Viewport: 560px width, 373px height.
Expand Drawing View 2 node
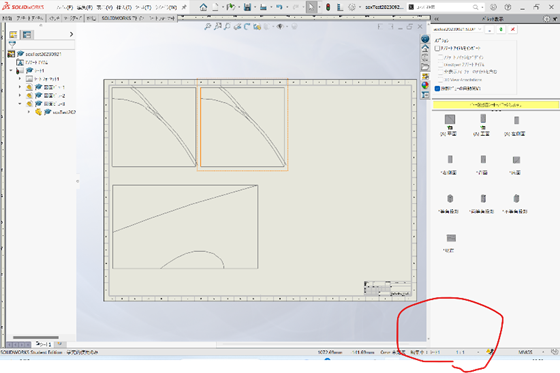point(20,96)
